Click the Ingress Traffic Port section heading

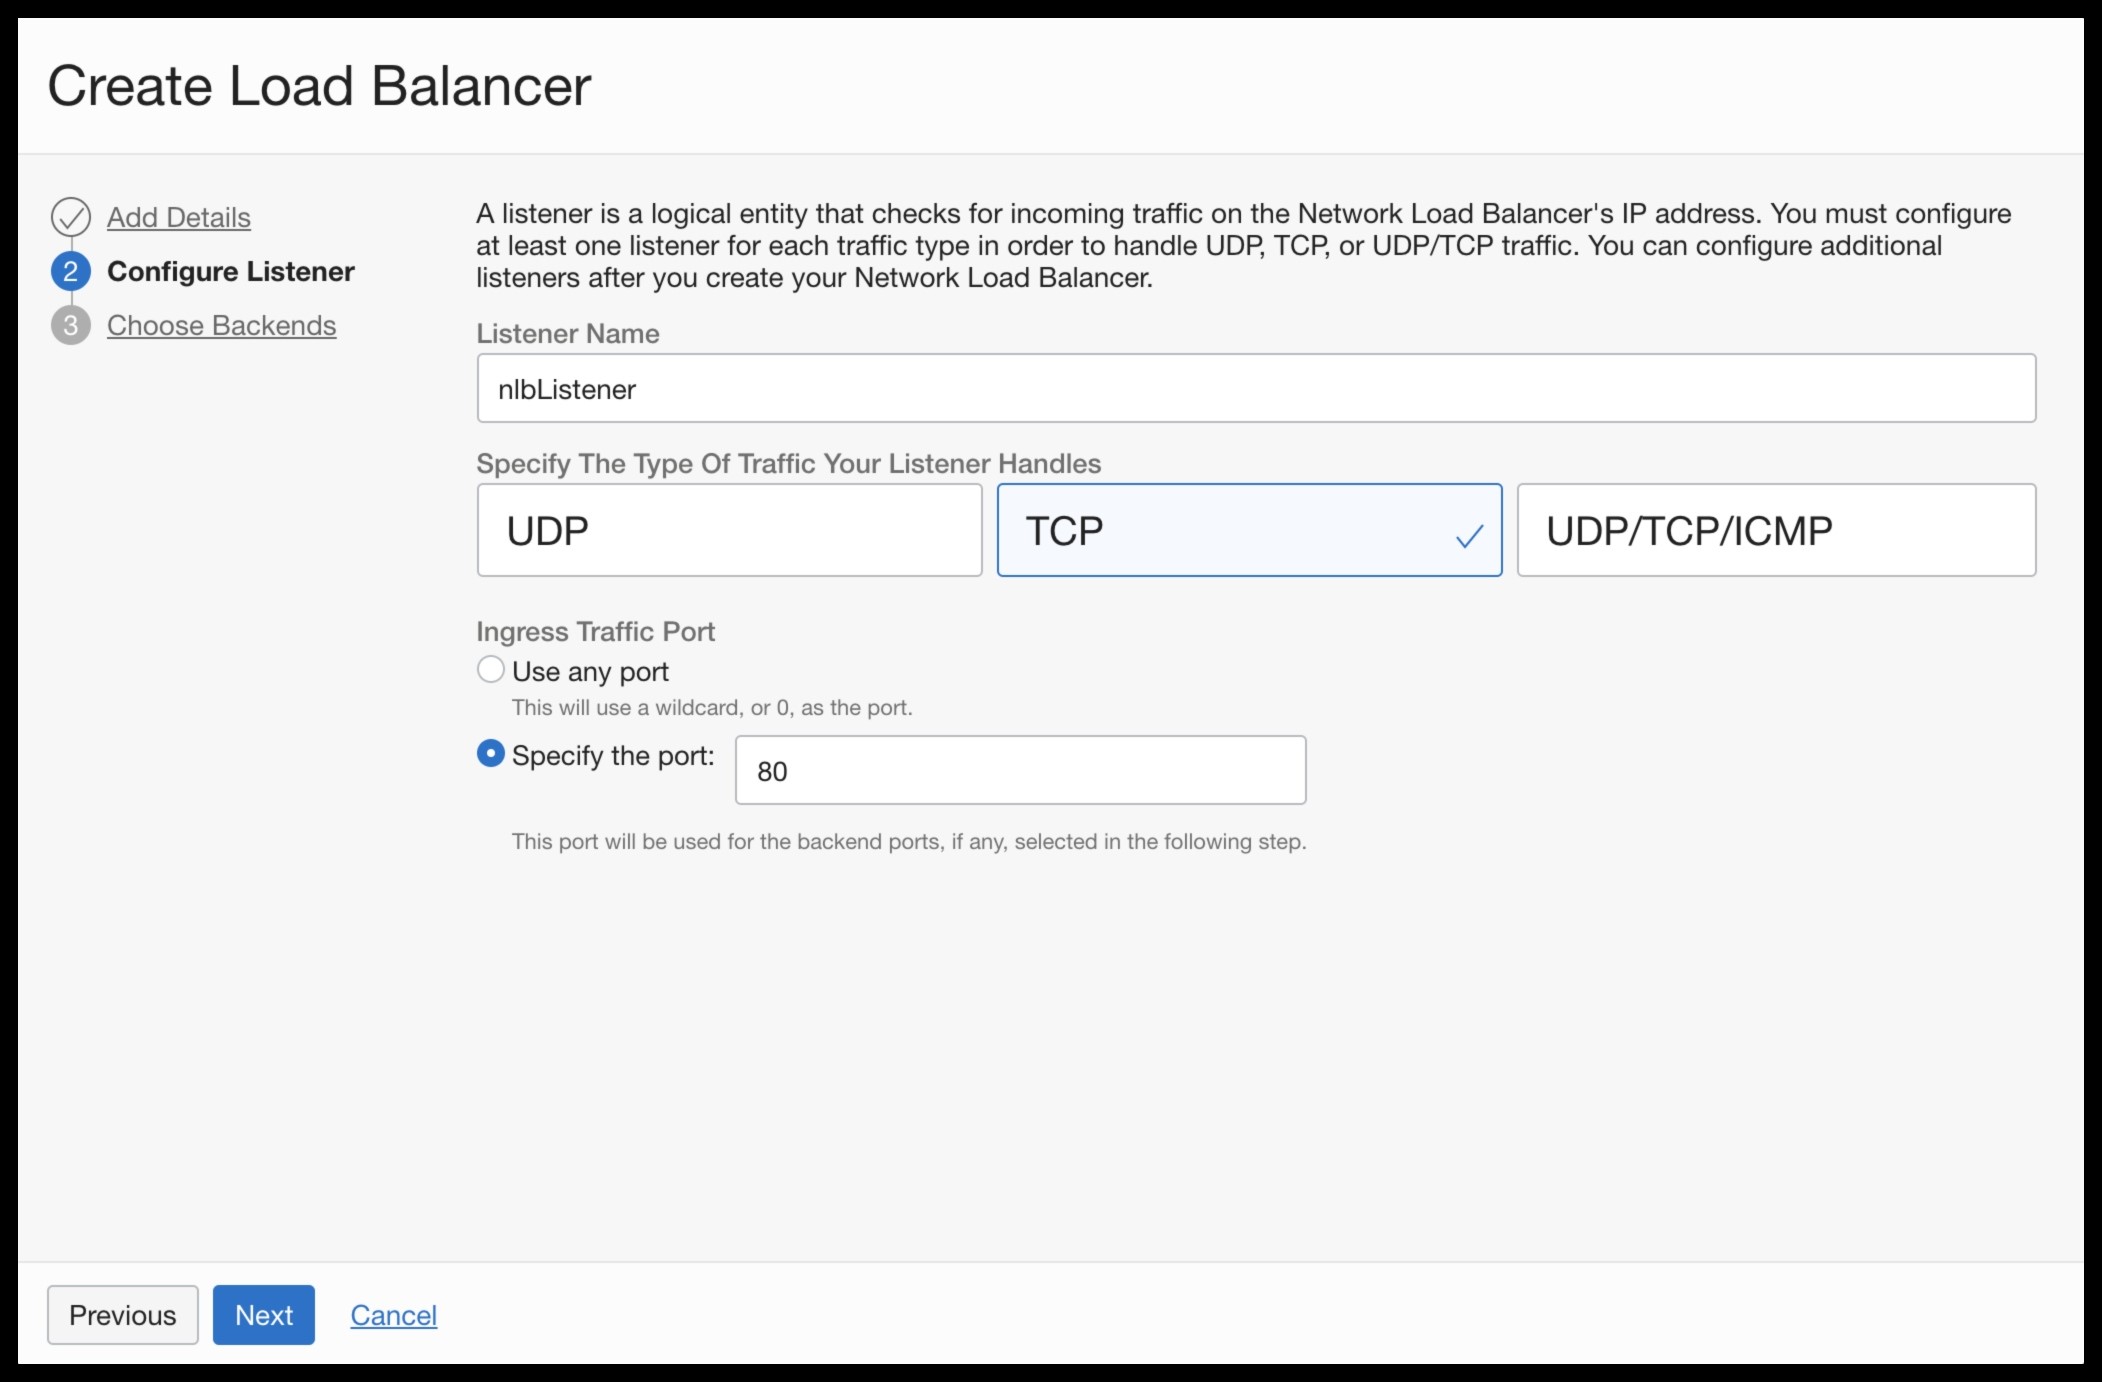click(596, 631)
